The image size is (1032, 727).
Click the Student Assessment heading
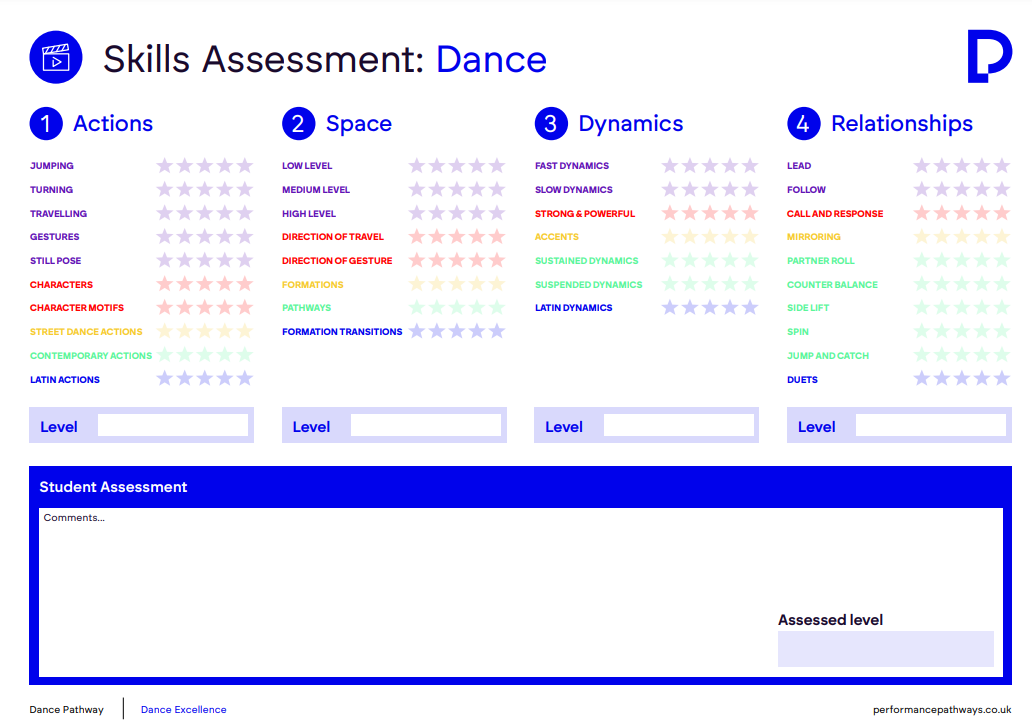coord(113,487)
